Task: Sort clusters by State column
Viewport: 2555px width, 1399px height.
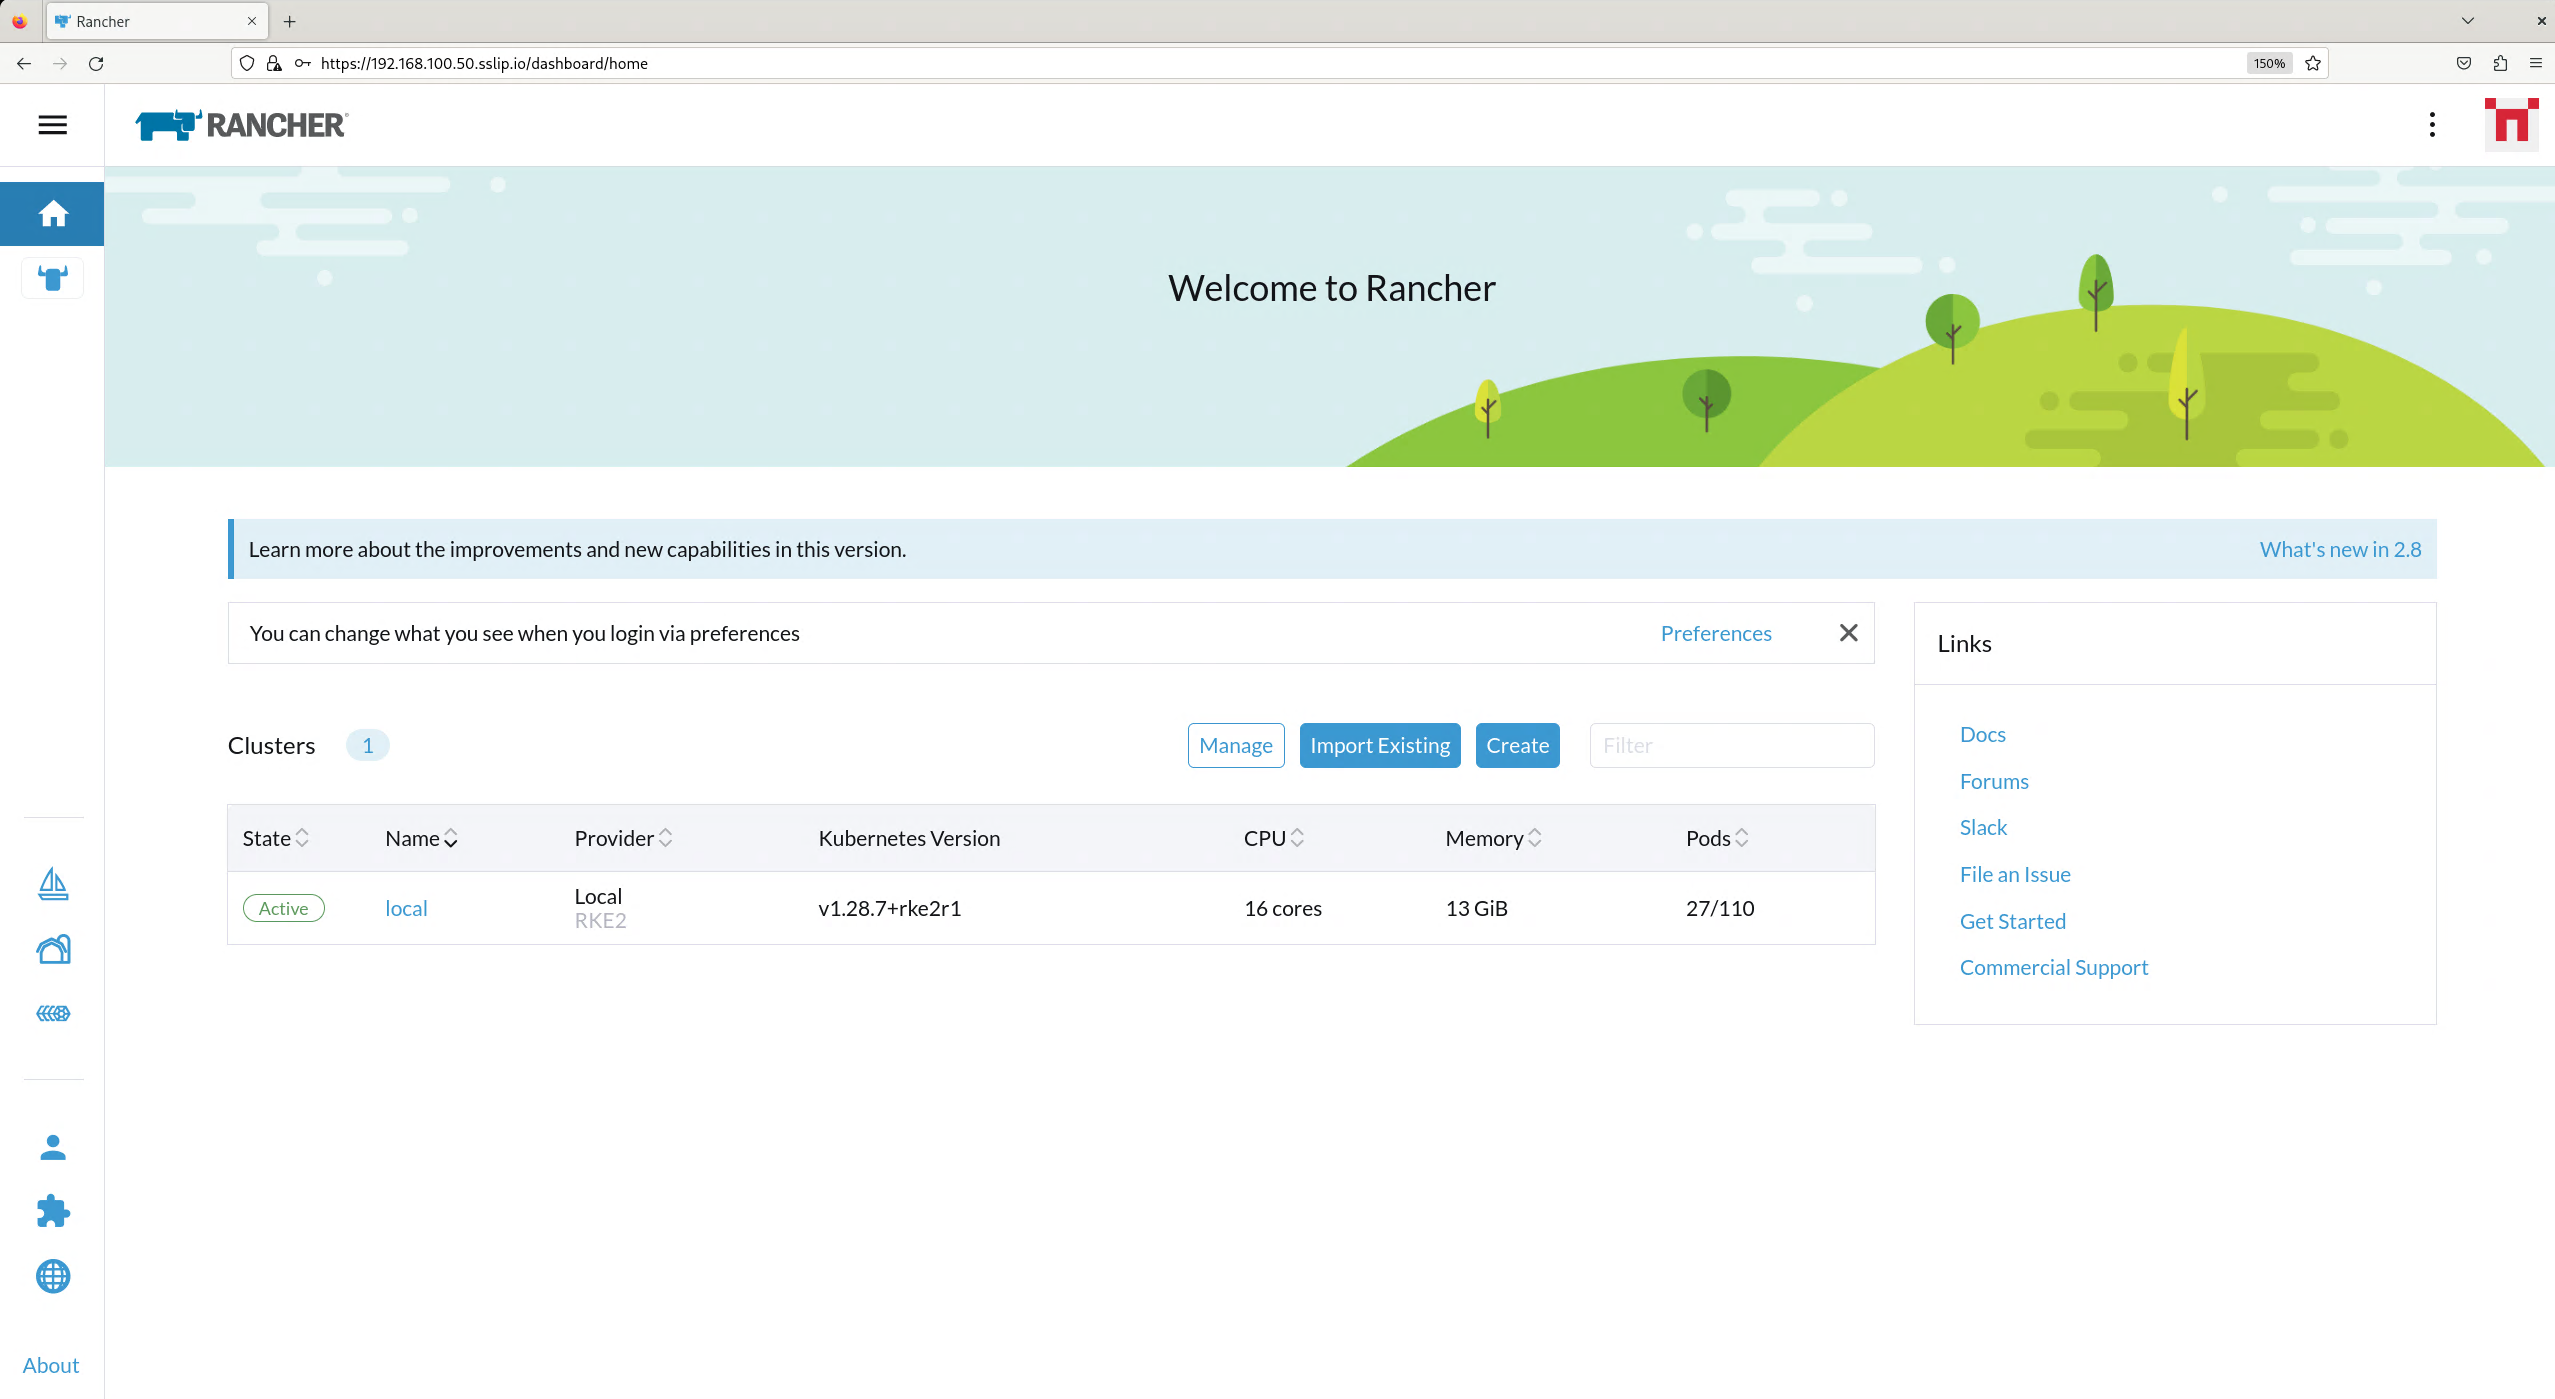Action: pyautogui.click(x=275, y=838)
